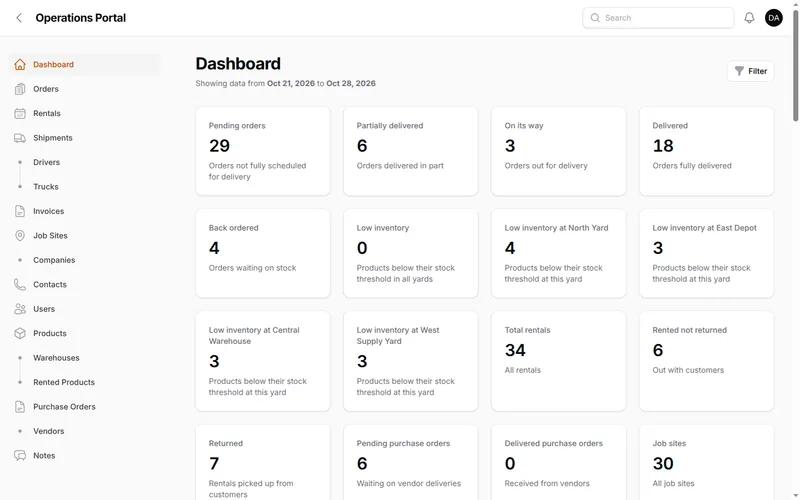800x500 pixels.
Task: Select Companies submenu item
Action: (x=54, y=260)
